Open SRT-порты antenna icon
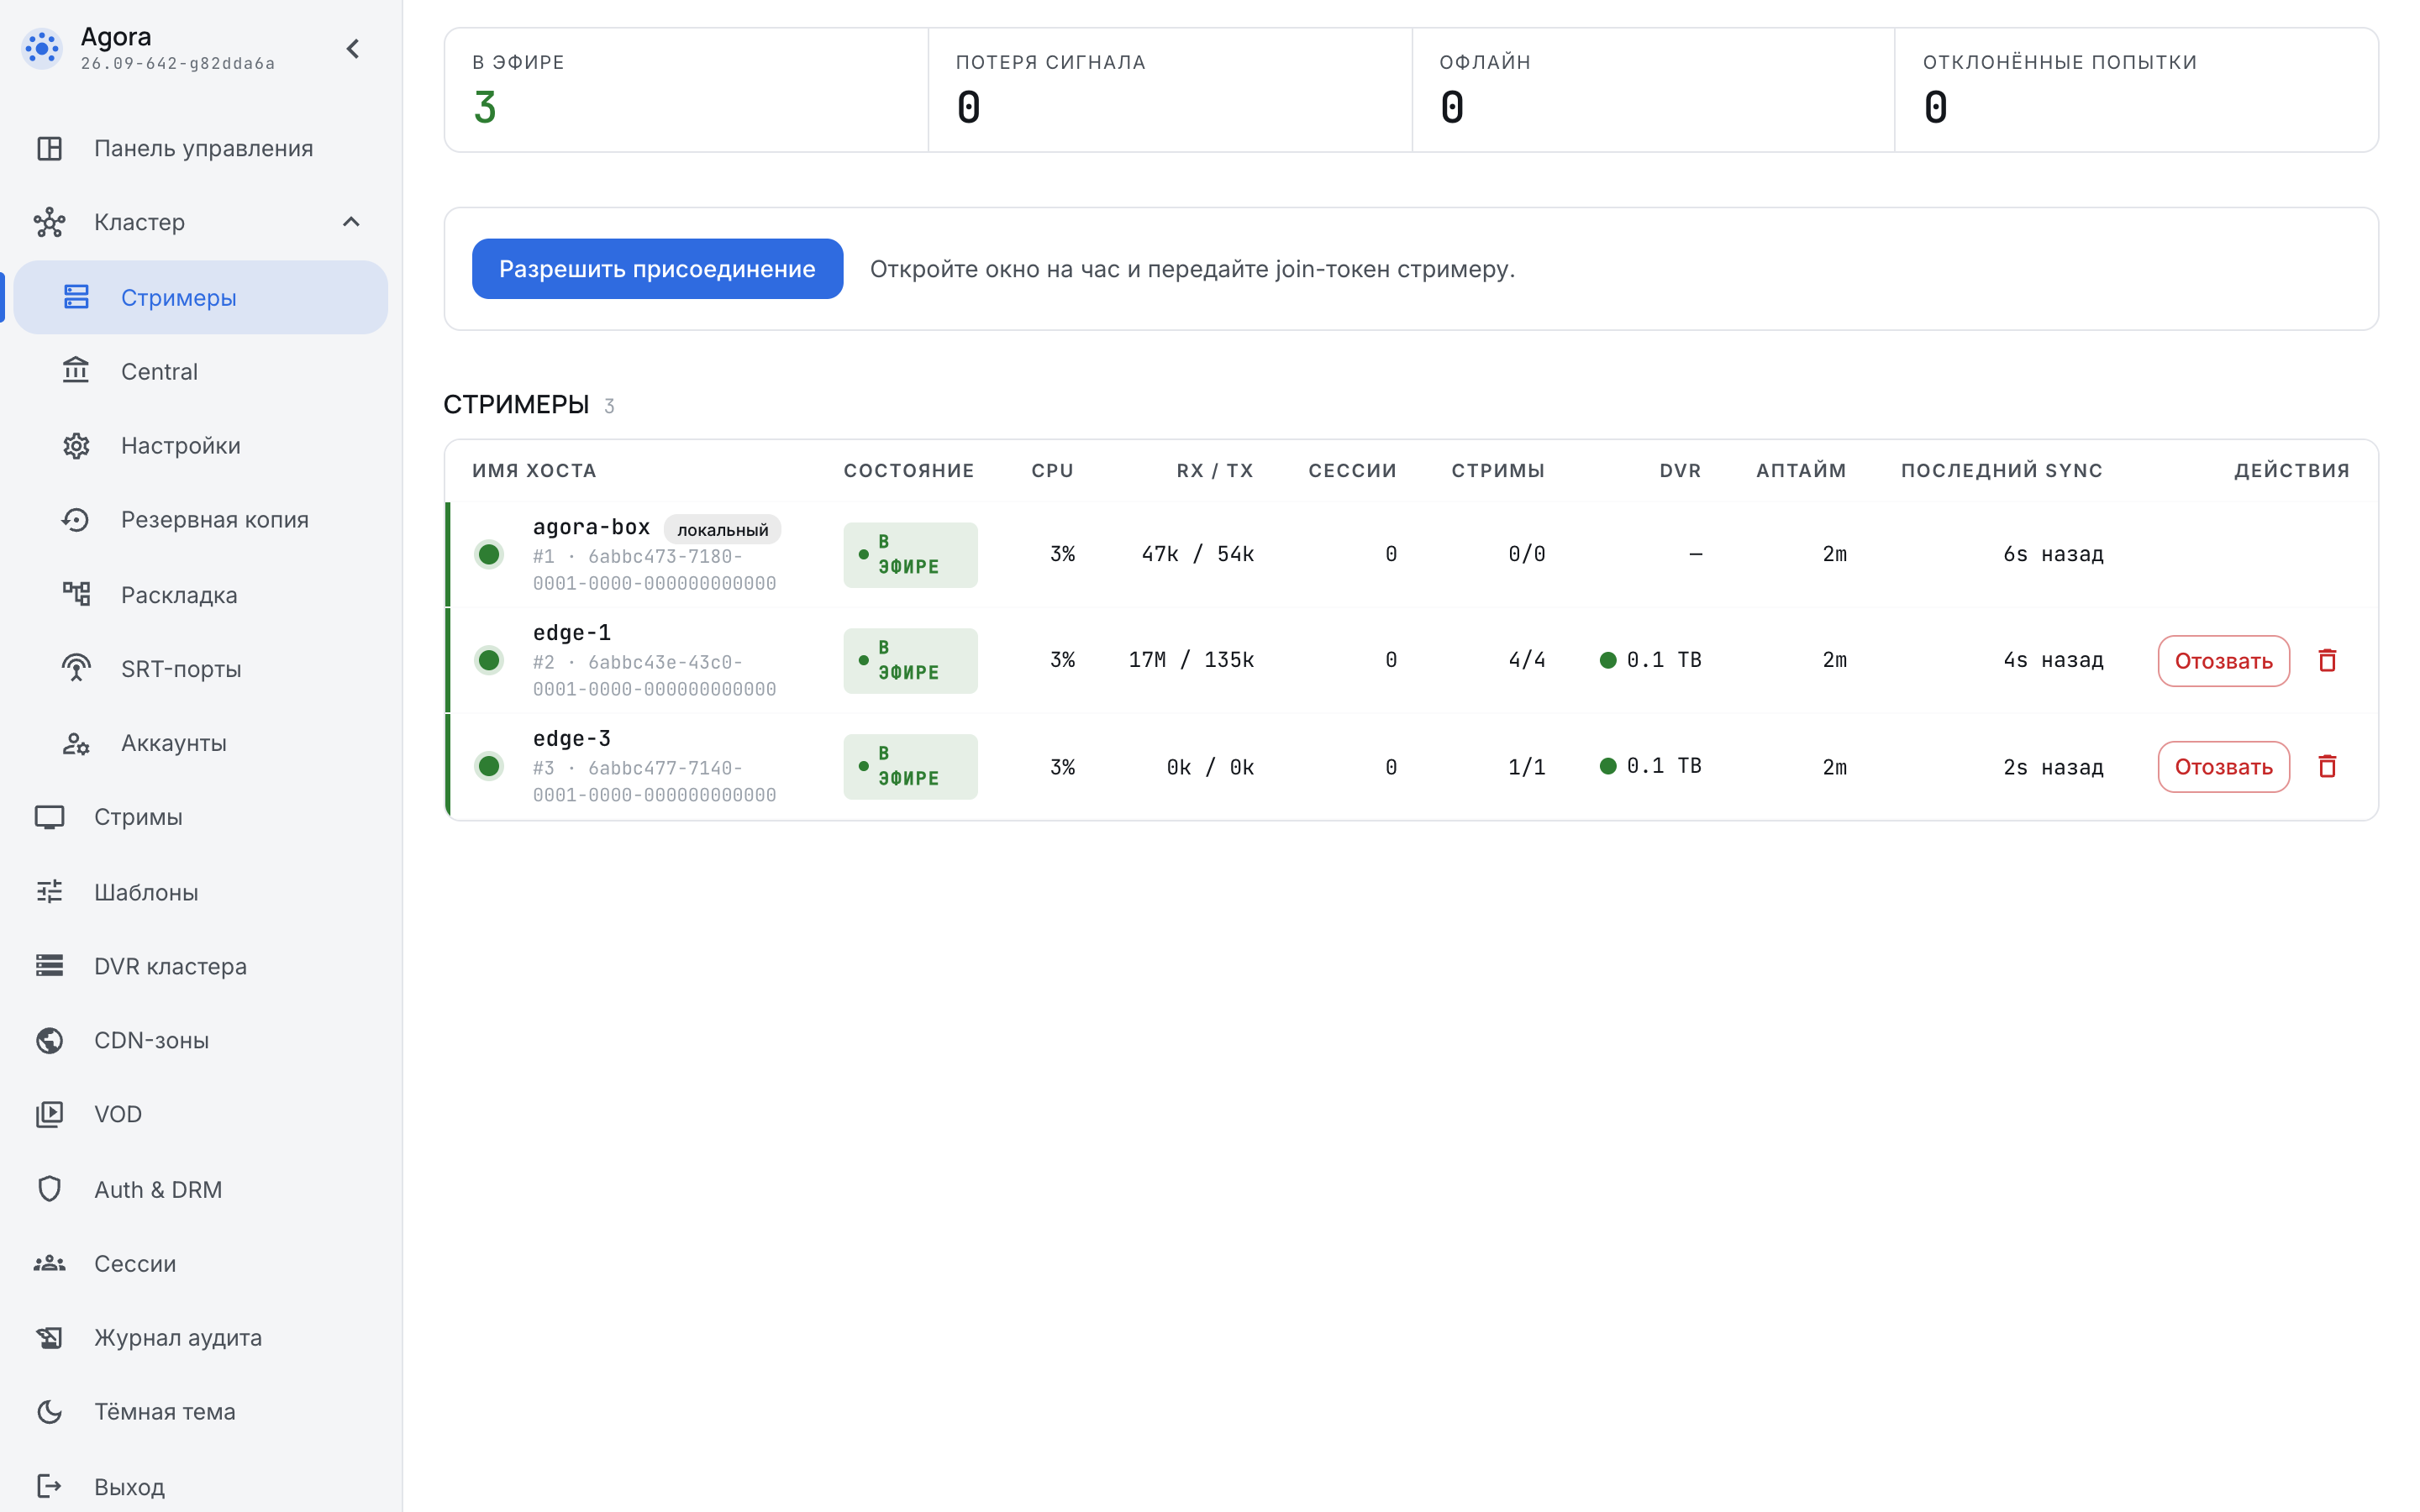 pyautogui.click(x=76, y=669)
